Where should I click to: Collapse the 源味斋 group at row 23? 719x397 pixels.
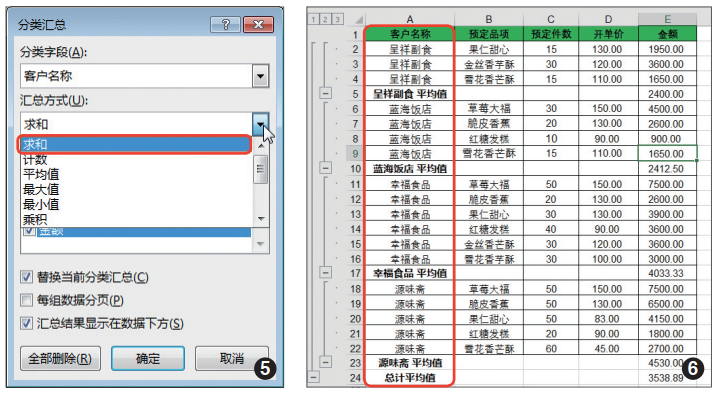(x=325, y=362)
